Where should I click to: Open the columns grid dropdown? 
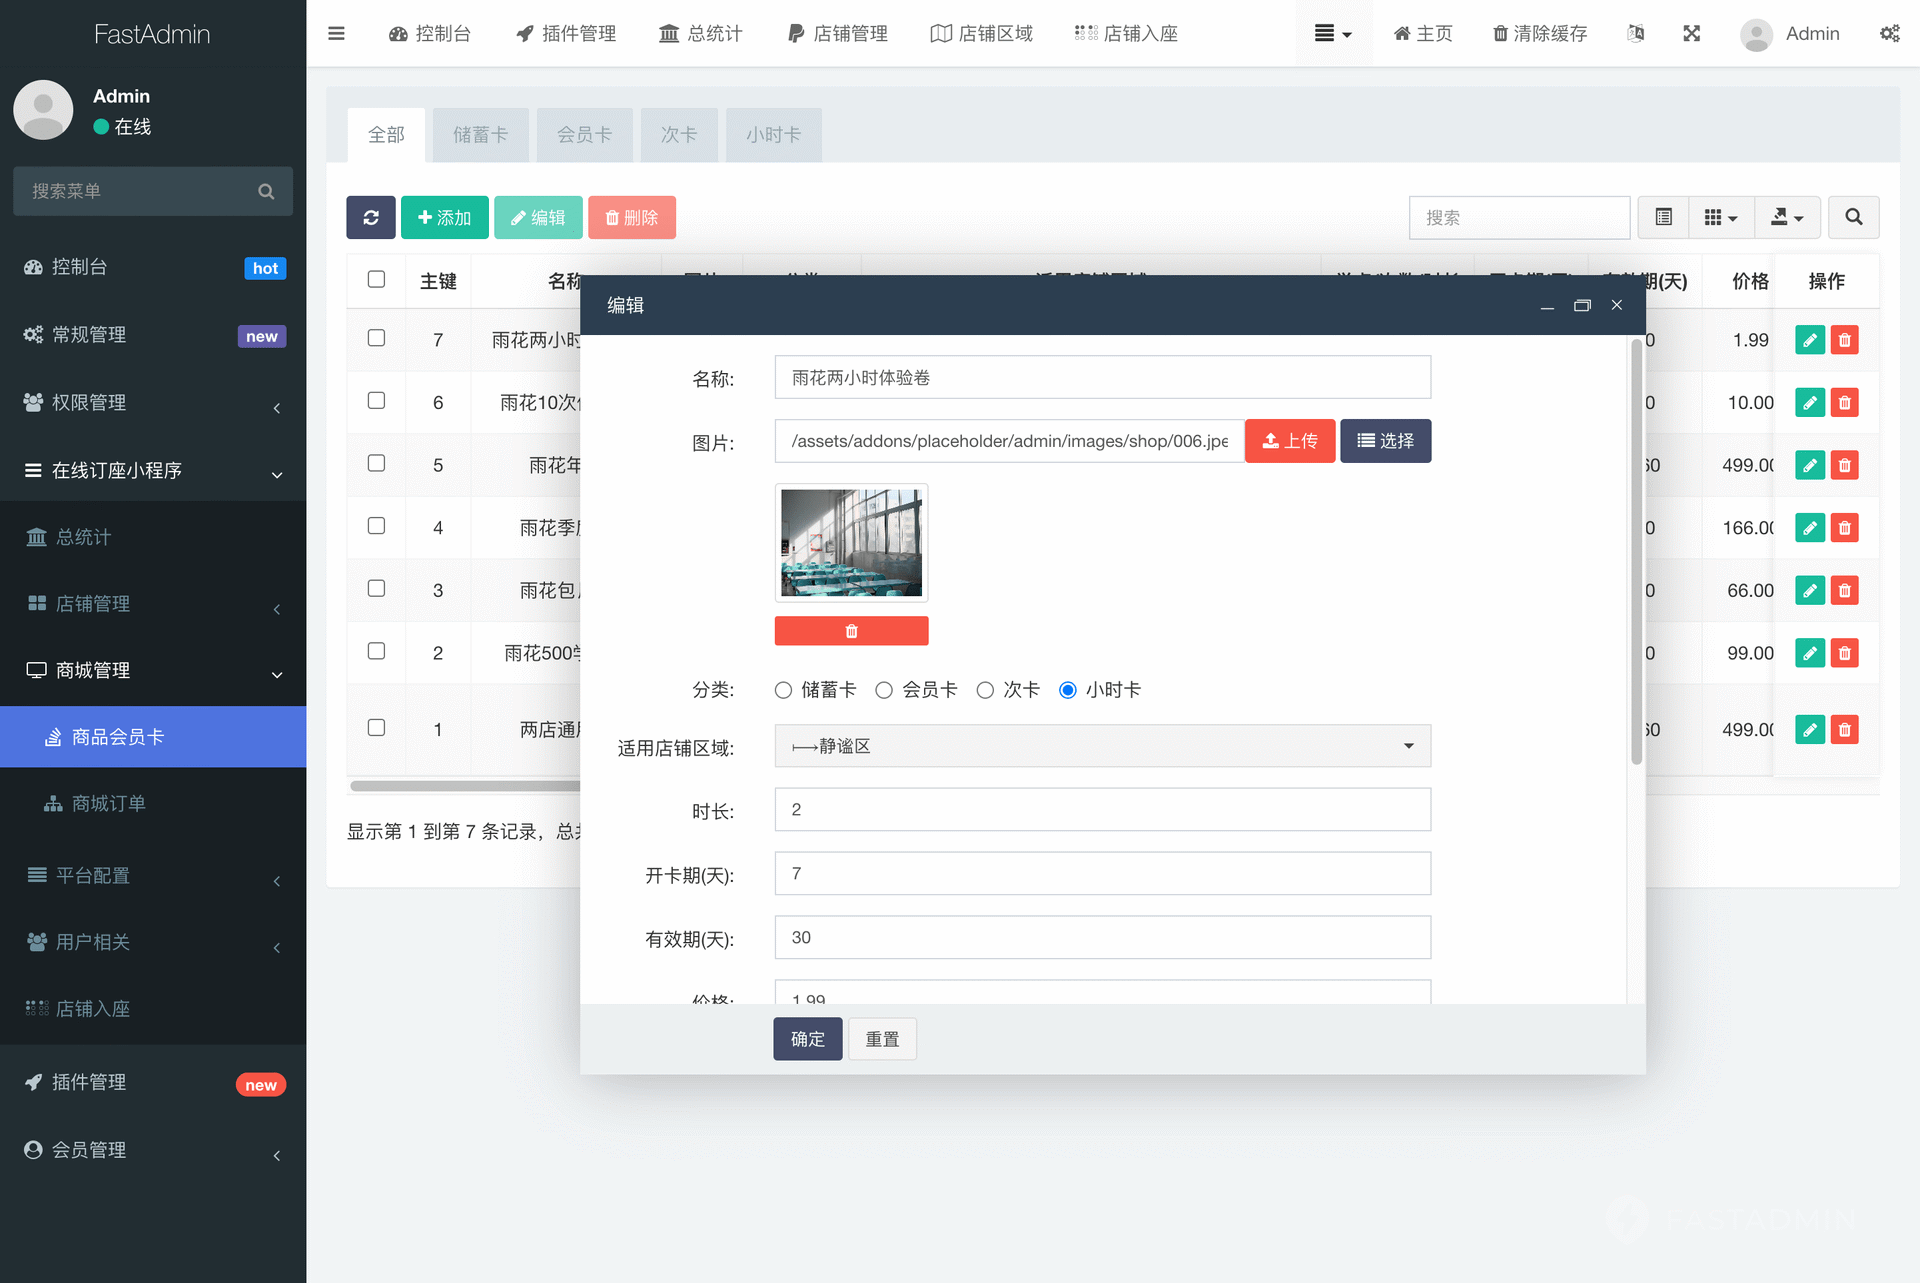[1720, 217]
